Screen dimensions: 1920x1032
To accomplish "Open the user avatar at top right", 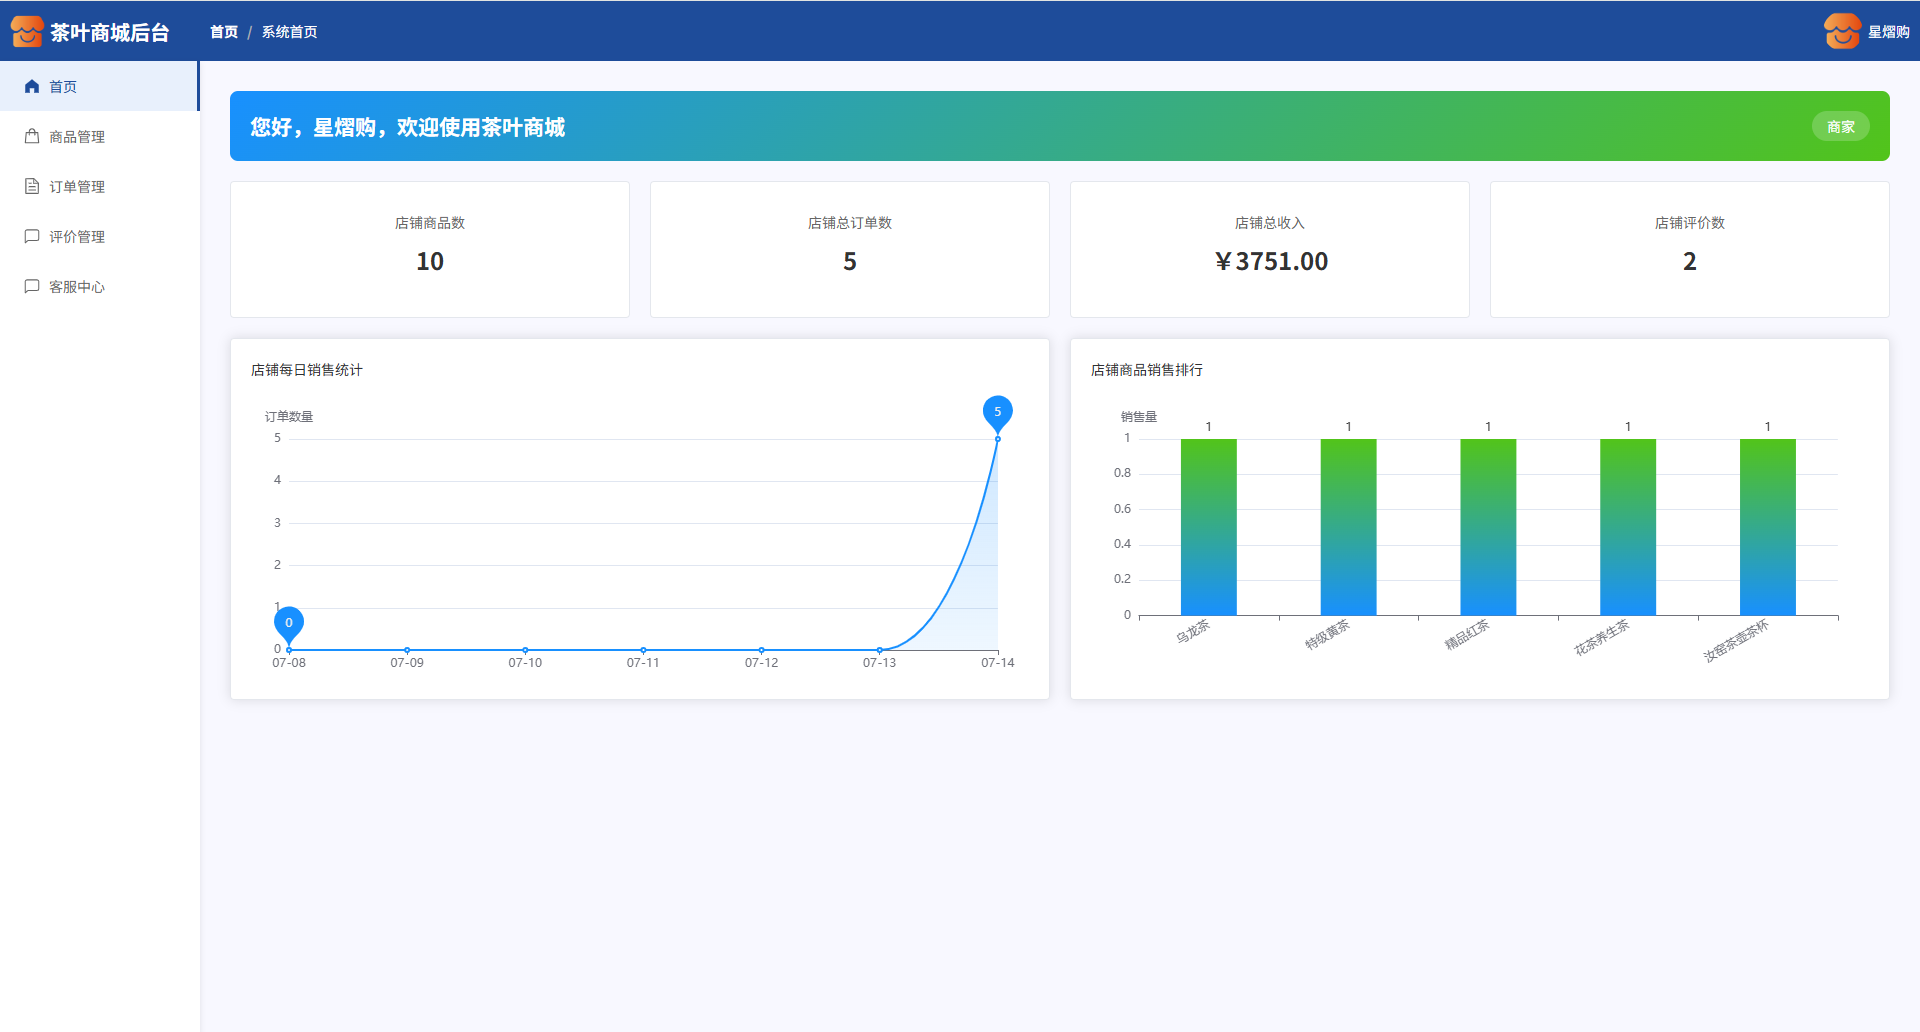I will pos(1841,32).
